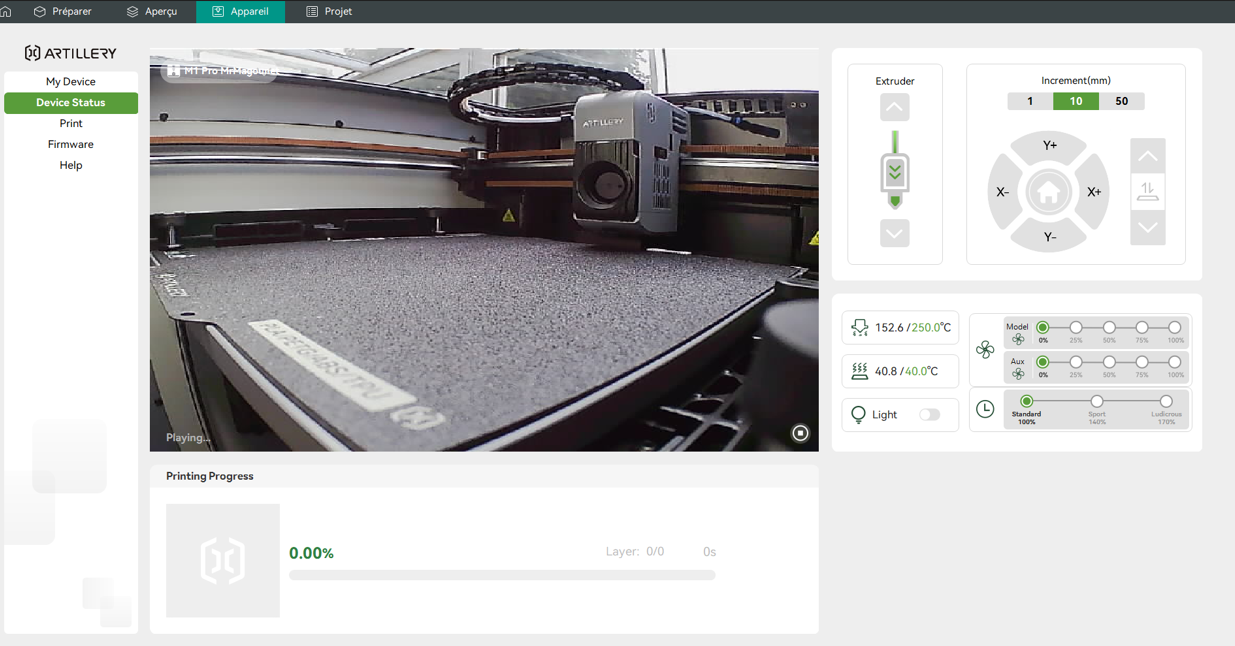
Task: Click the light bulb icon
Action: point(858,415)
